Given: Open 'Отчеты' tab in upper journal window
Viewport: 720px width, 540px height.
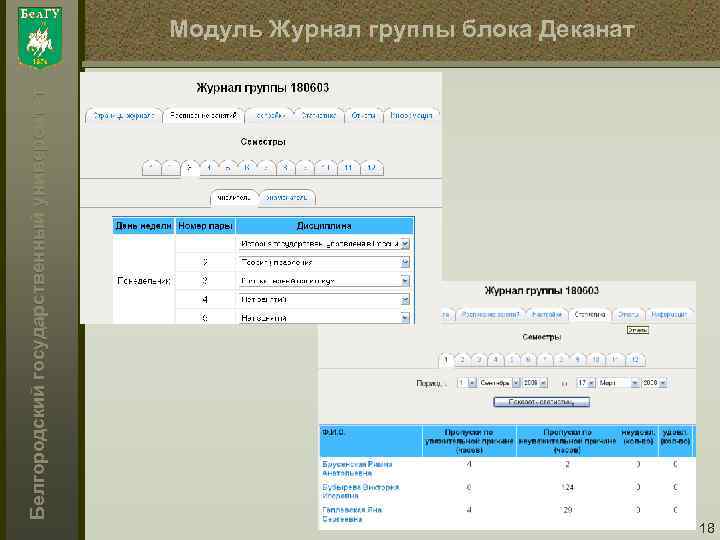Looking at the screenshot, I should coord(363,116).
